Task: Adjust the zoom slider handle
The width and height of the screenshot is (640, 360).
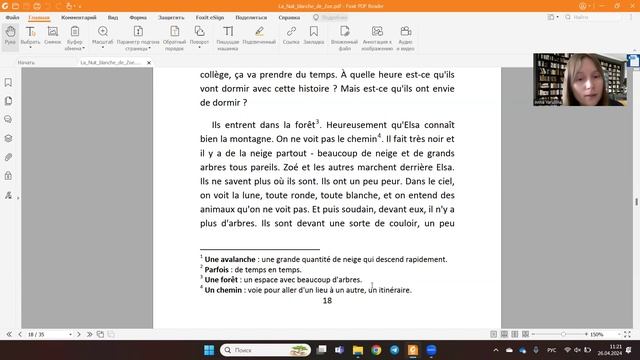Action: pos(563,334)
